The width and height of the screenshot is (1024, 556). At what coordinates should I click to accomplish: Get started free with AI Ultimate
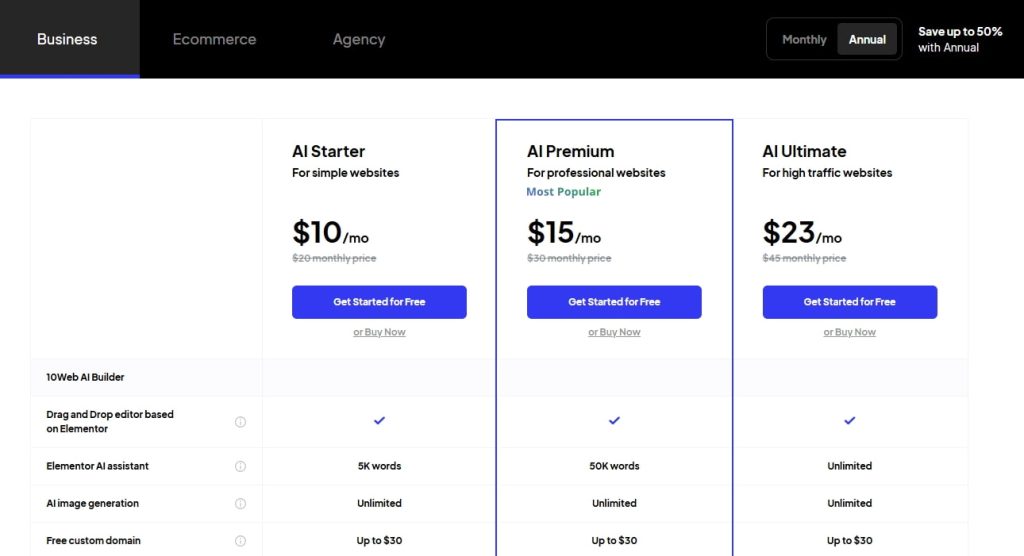pos(849,302)
